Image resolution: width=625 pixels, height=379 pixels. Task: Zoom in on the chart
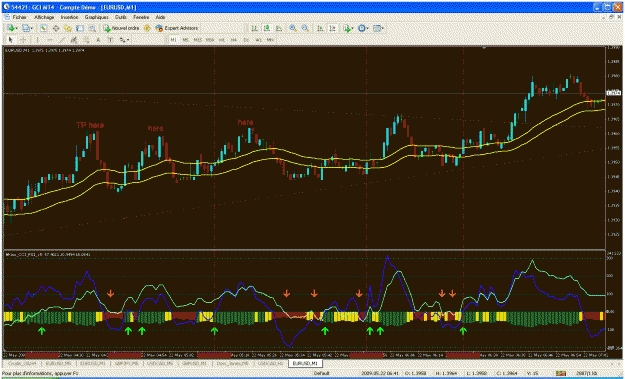coord(293,28)
